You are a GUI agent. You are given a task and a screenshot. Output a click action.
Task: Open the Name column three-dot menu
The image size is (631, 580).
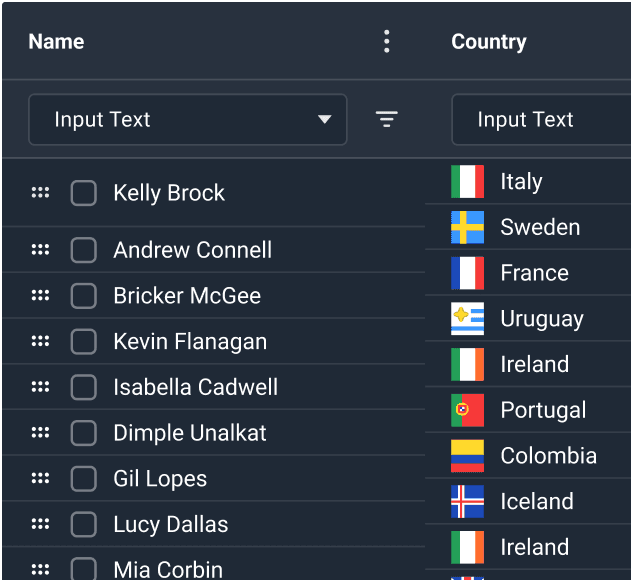coord(386,41)
